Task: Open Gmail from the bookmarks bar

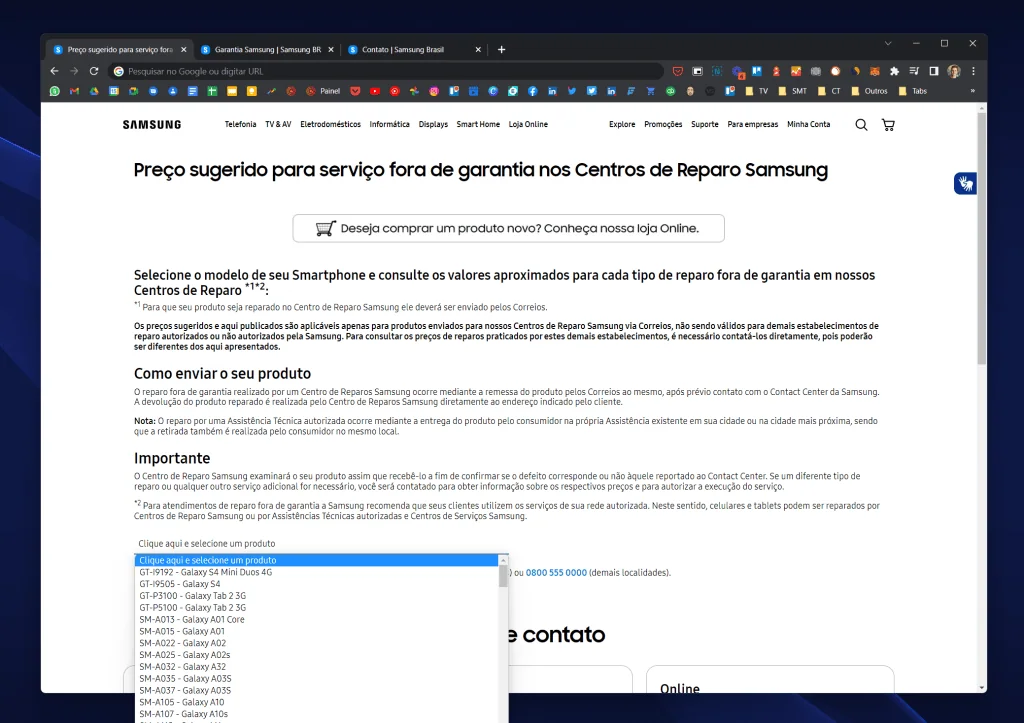Action: point(74,90)
